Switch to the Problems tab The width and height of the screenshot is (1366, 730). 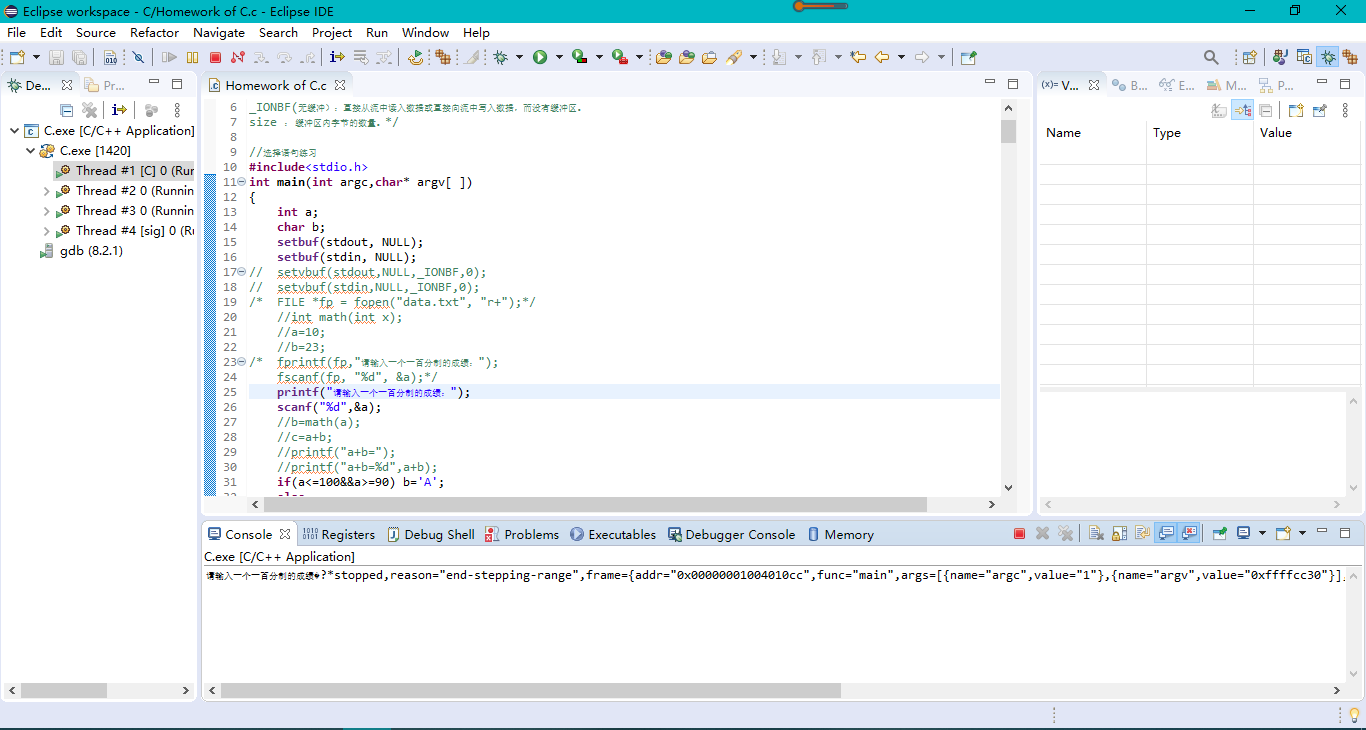(521, 534)
